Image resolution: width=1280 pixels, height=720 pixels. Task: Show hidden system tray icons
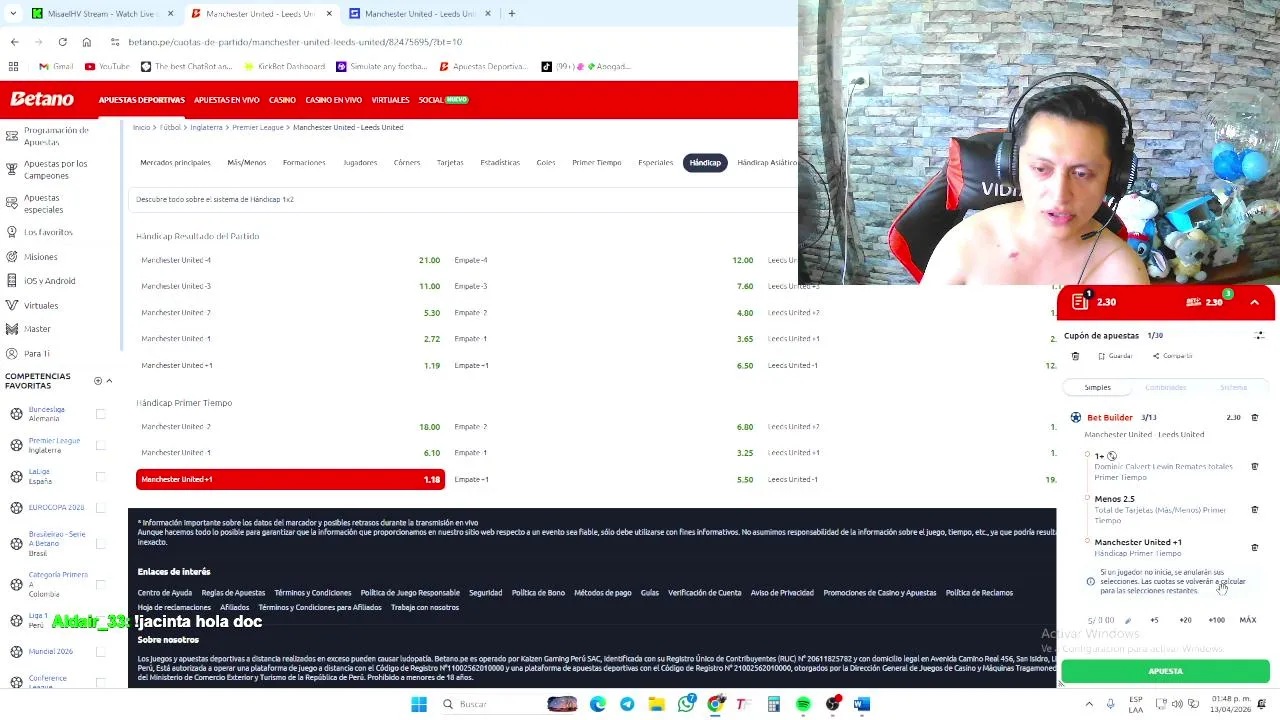point(1089,704)
